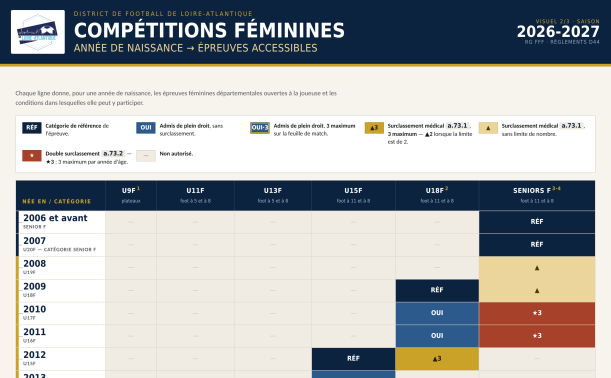Screen dimensions: 611x378
Task: Click the District Loire-Atlantique logo
Action: [38, 32]
